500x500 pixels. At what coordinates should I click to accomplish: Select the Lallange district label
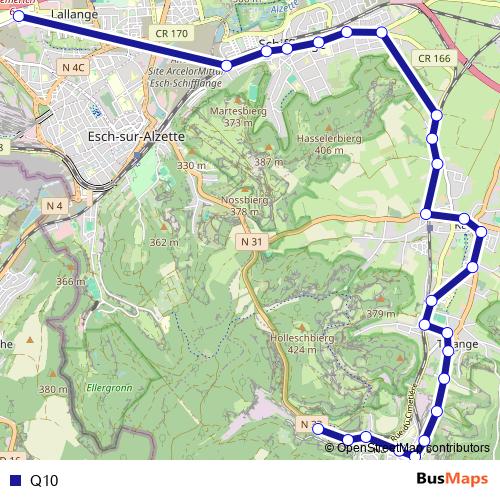[x=74, y=14]
